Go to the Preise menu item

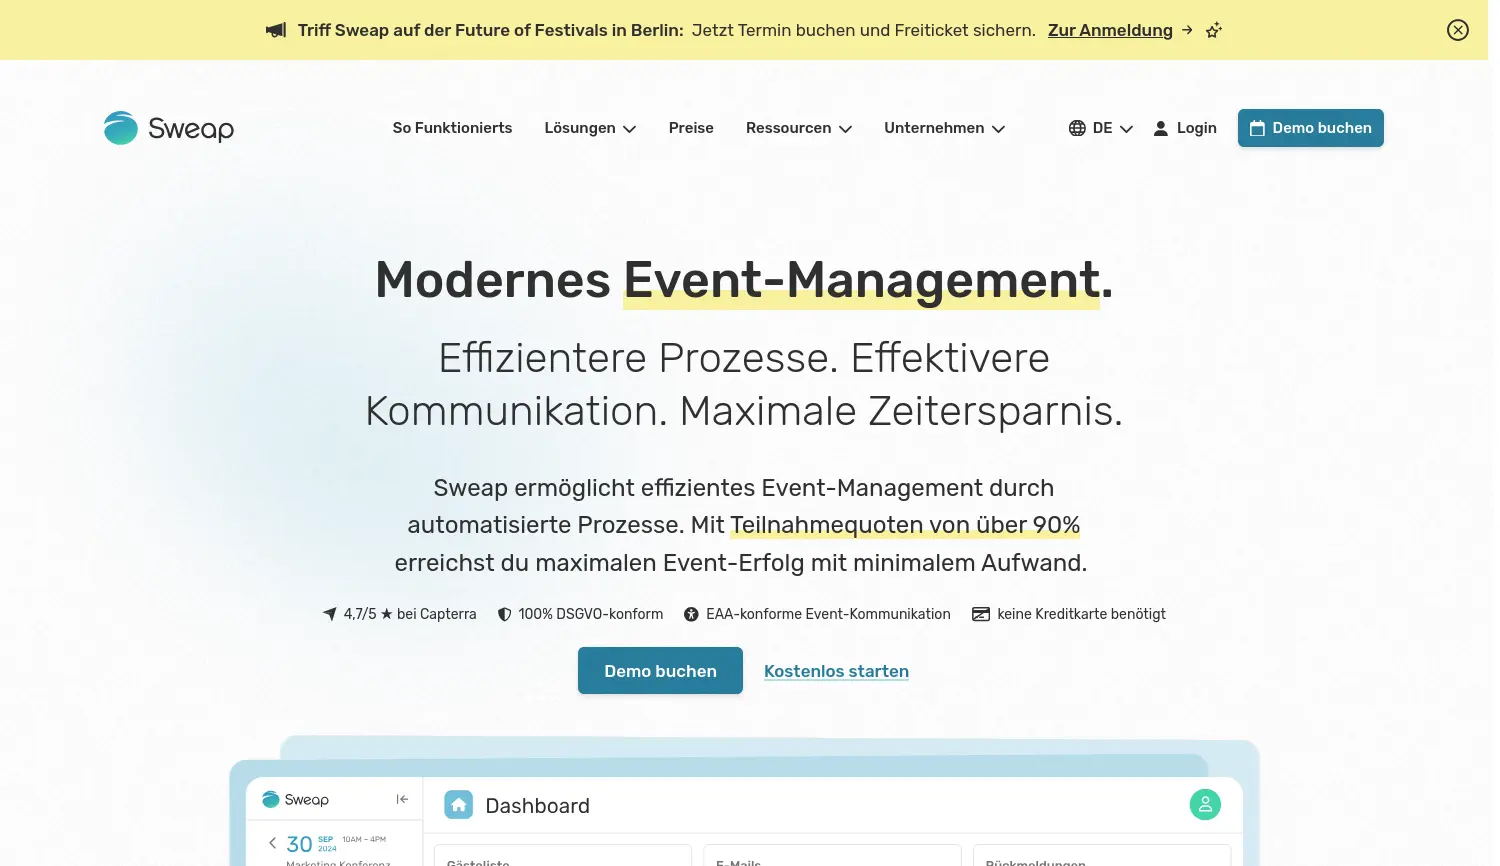[x=691, y=128]
